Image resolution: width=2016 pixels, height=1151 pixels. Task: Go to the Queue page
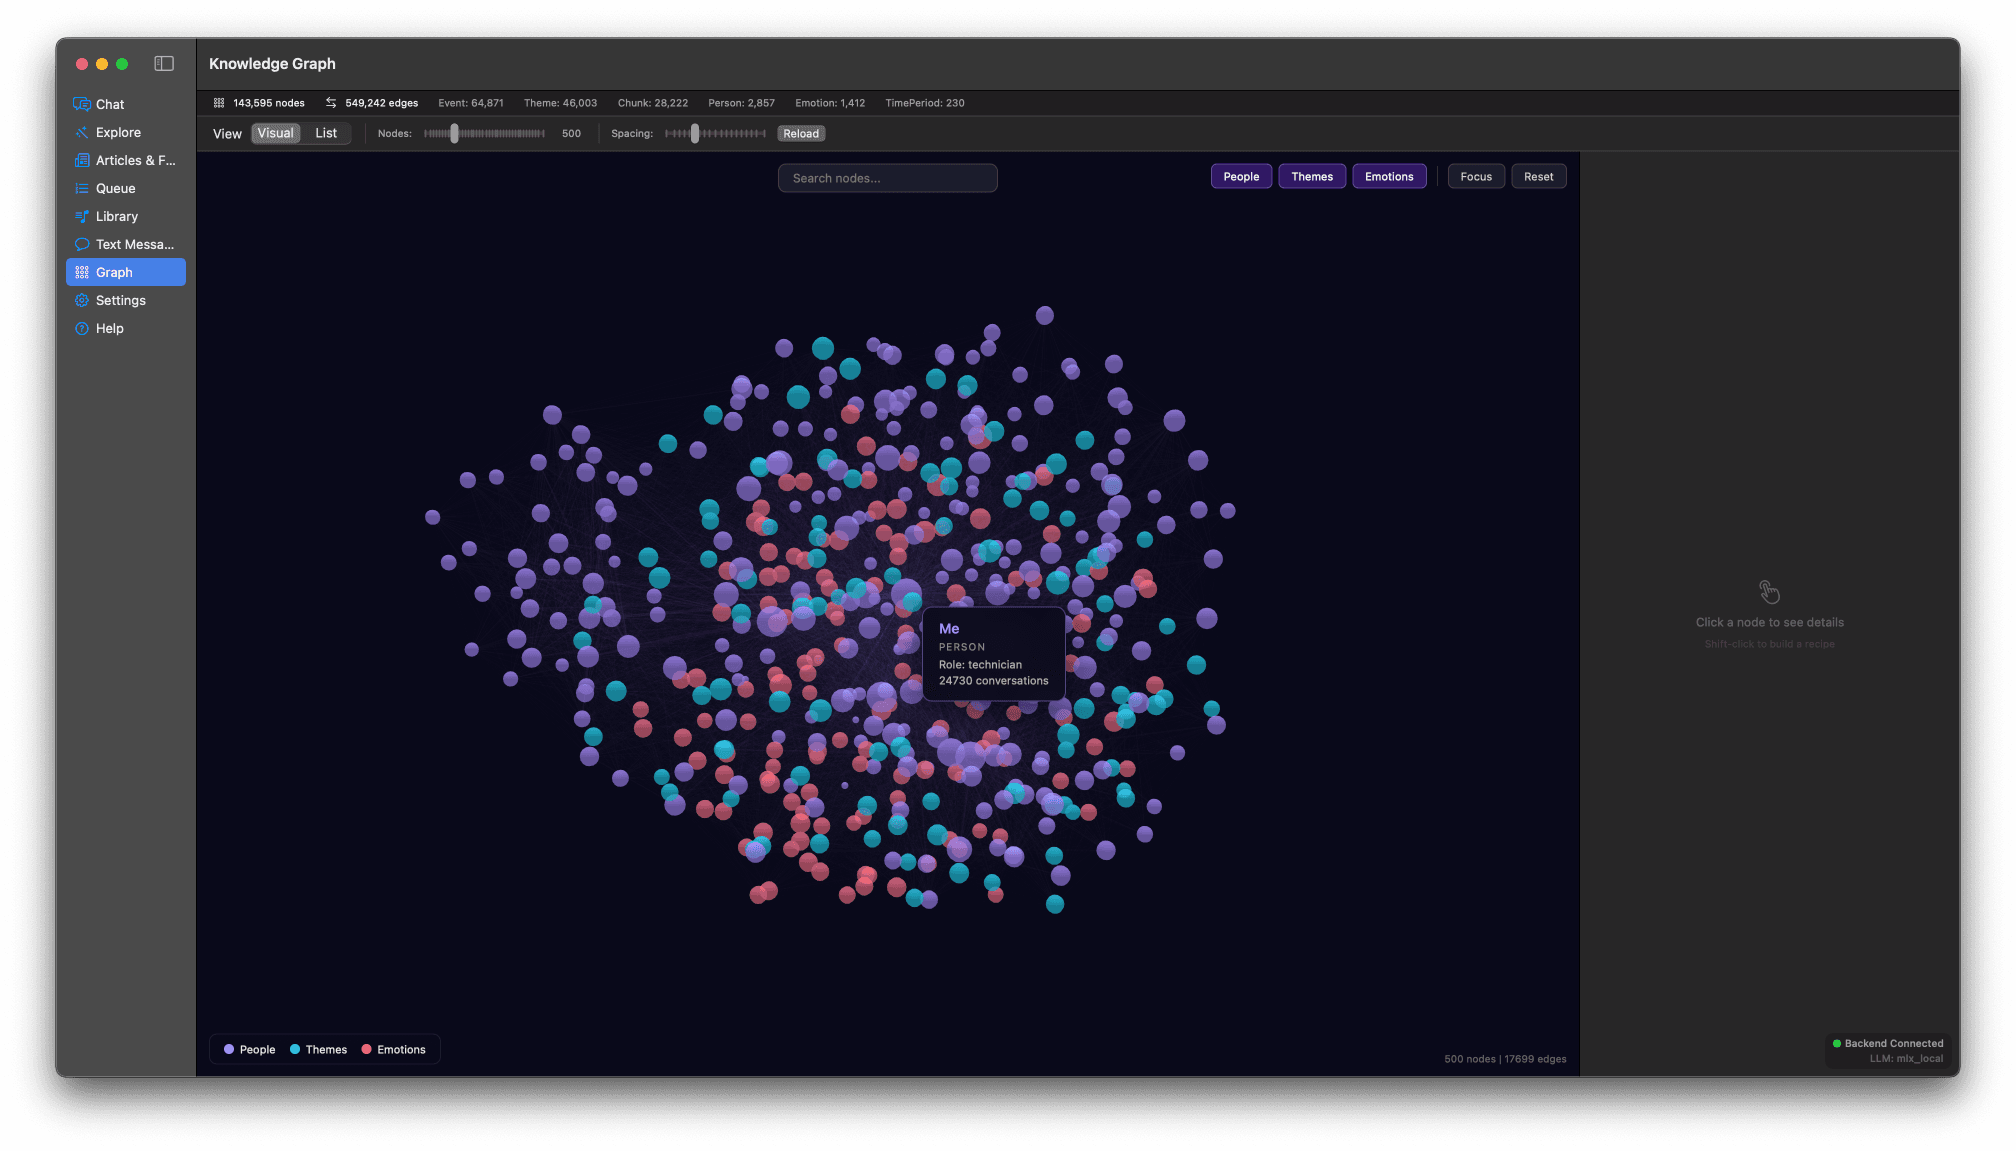pyautogui.click(x=126, y=188)
